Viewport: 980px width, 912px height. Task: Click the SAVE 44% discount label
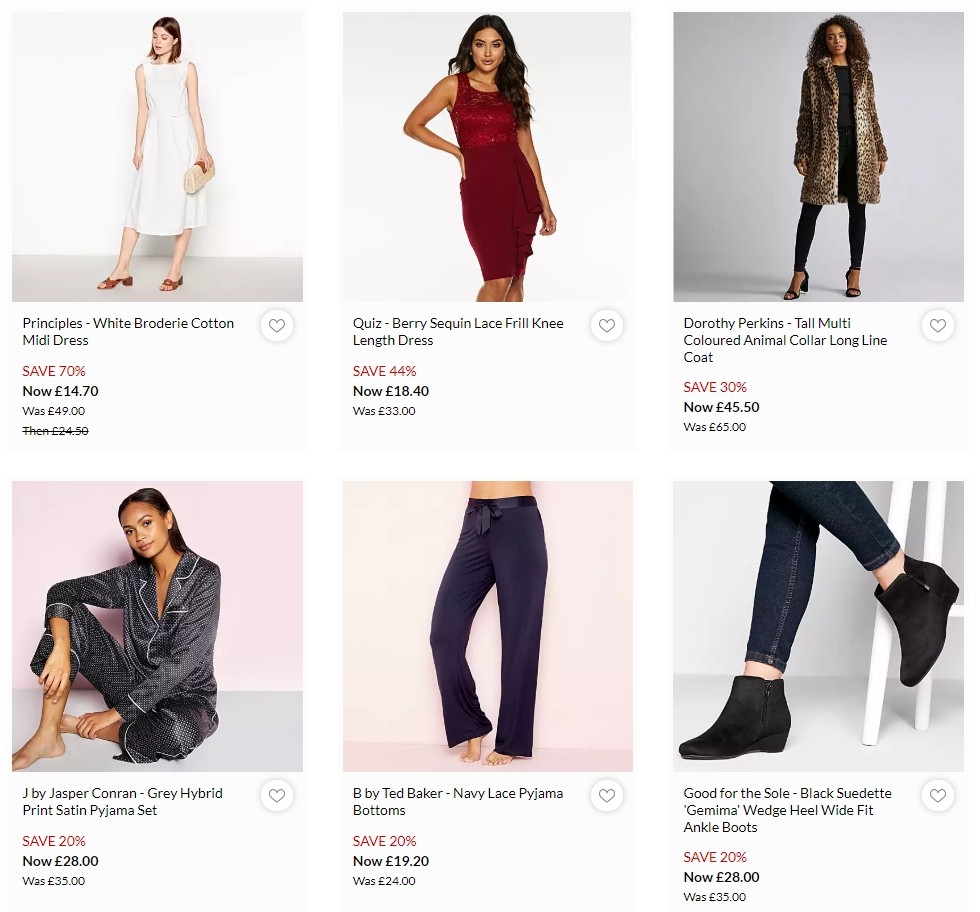(x=384, y=371)
